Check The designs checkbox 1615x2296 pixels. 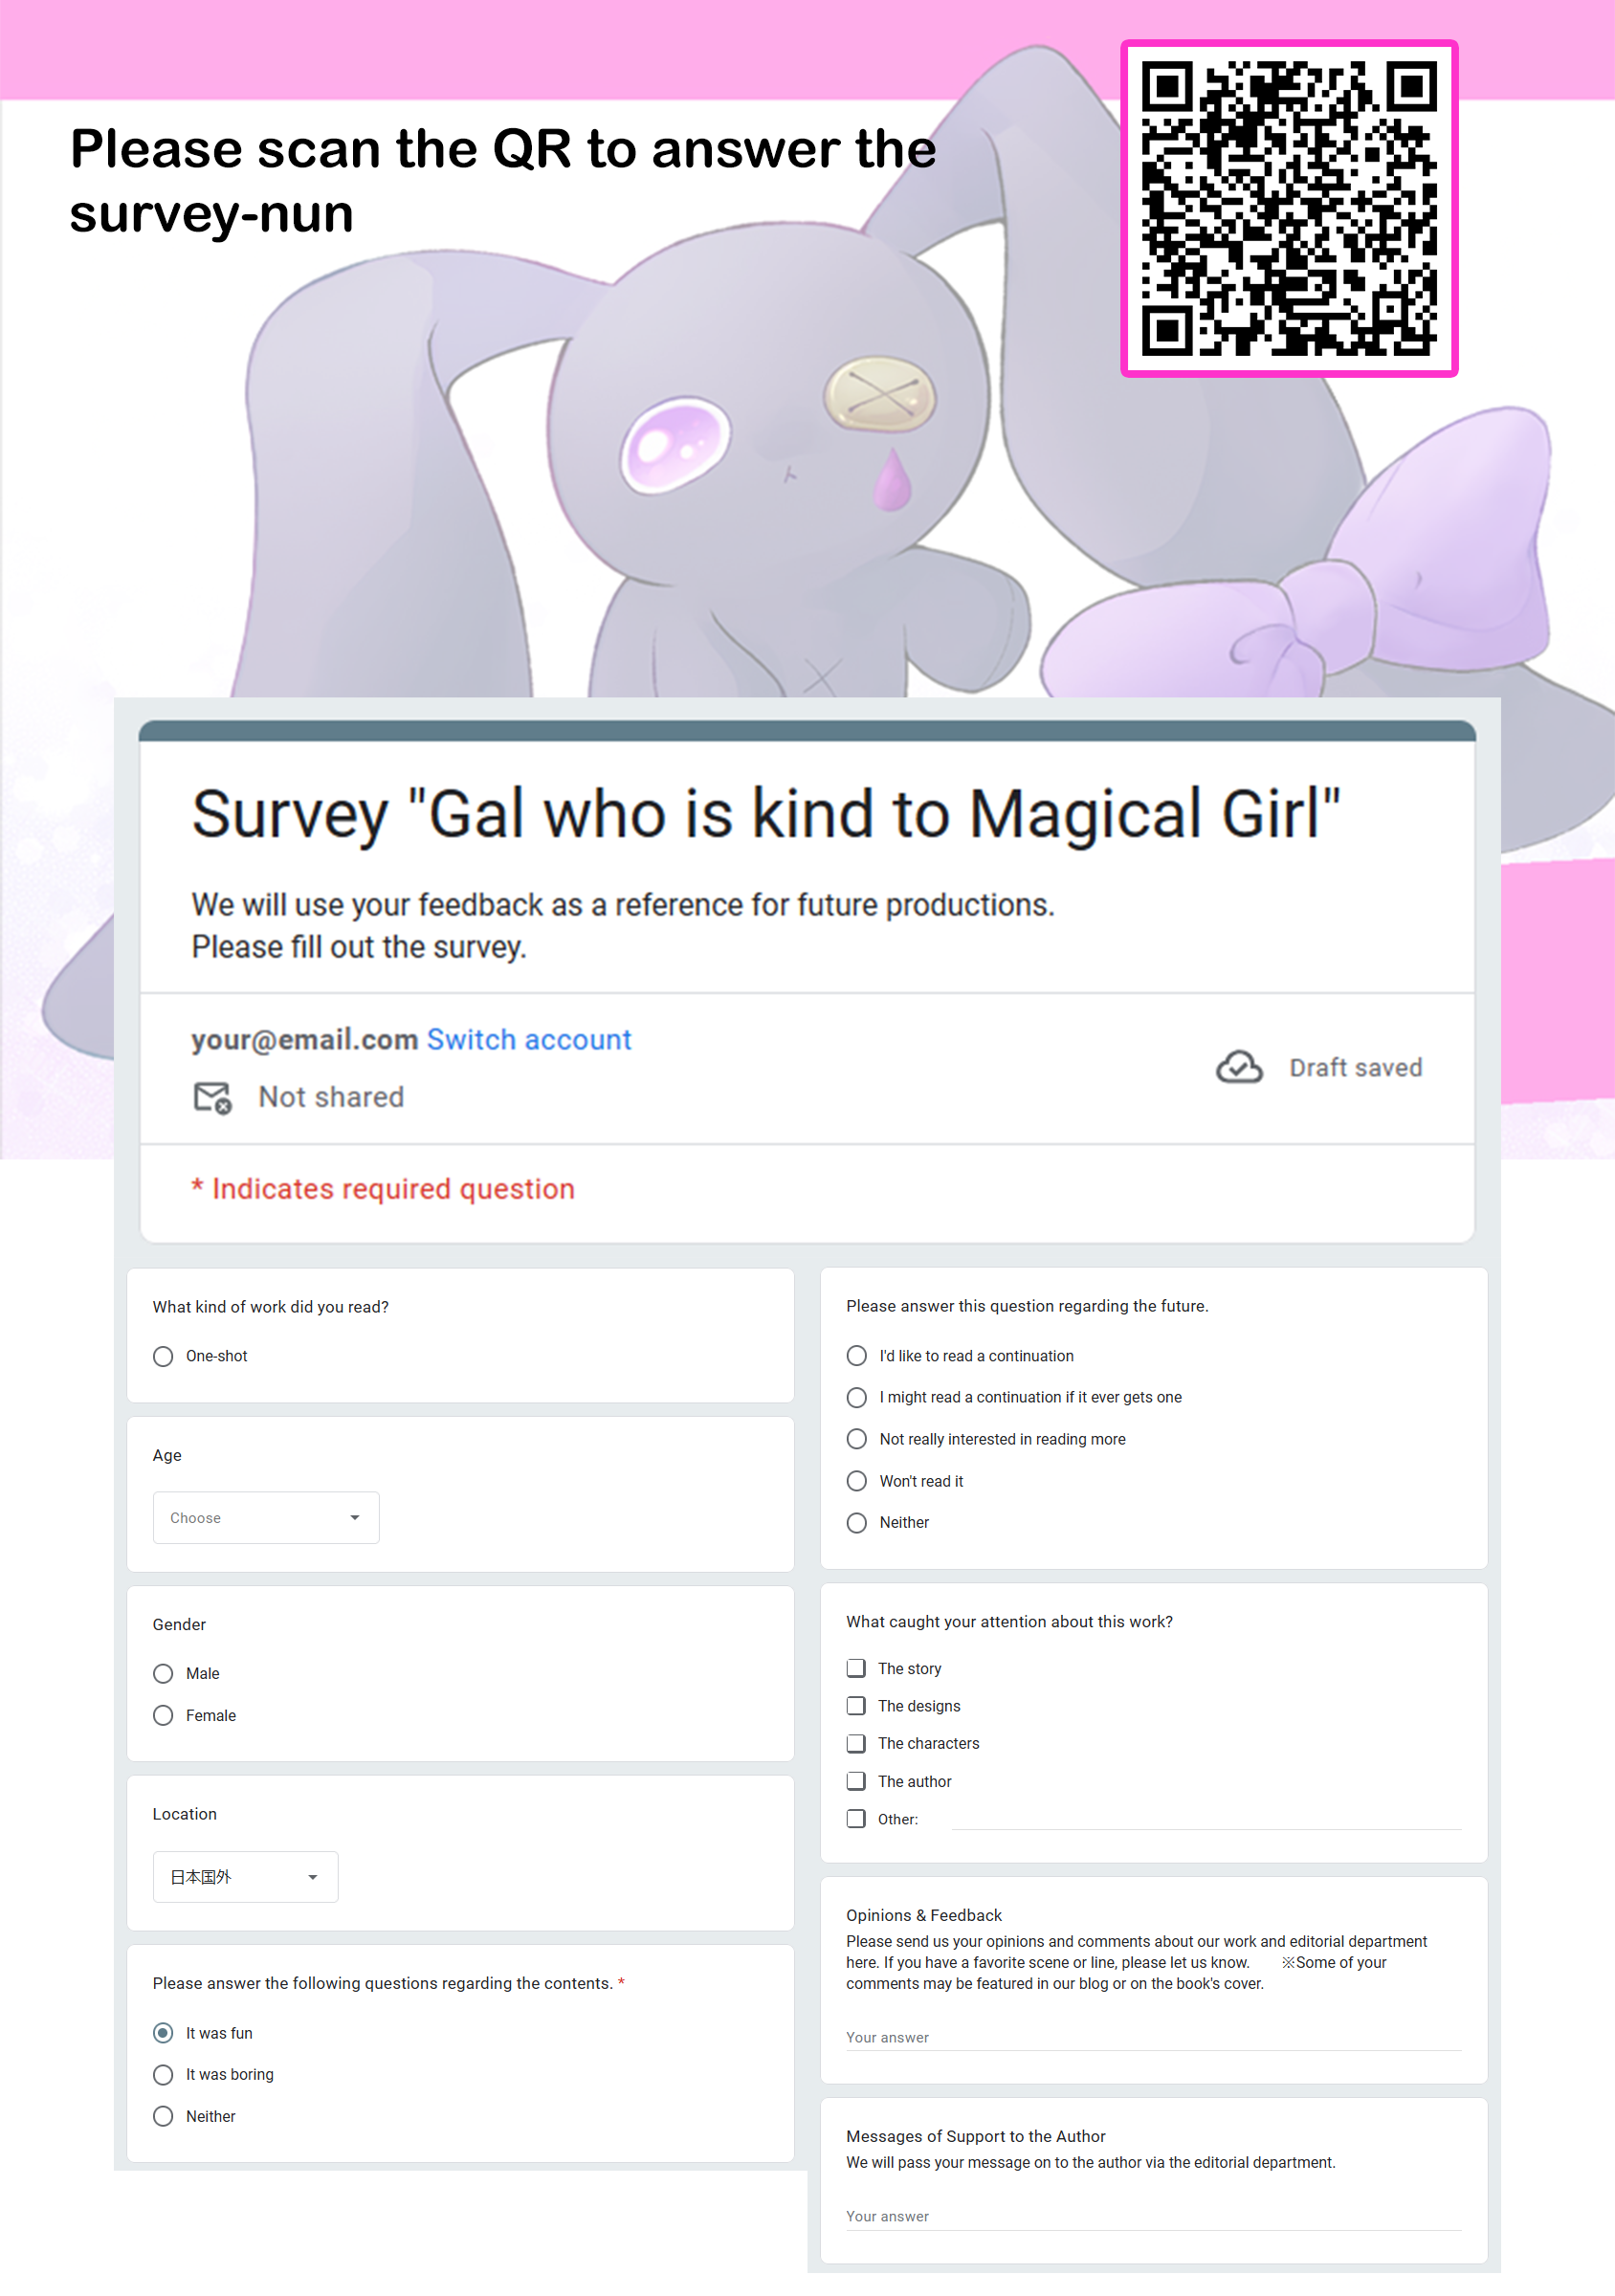click(x=856, y=1705)
